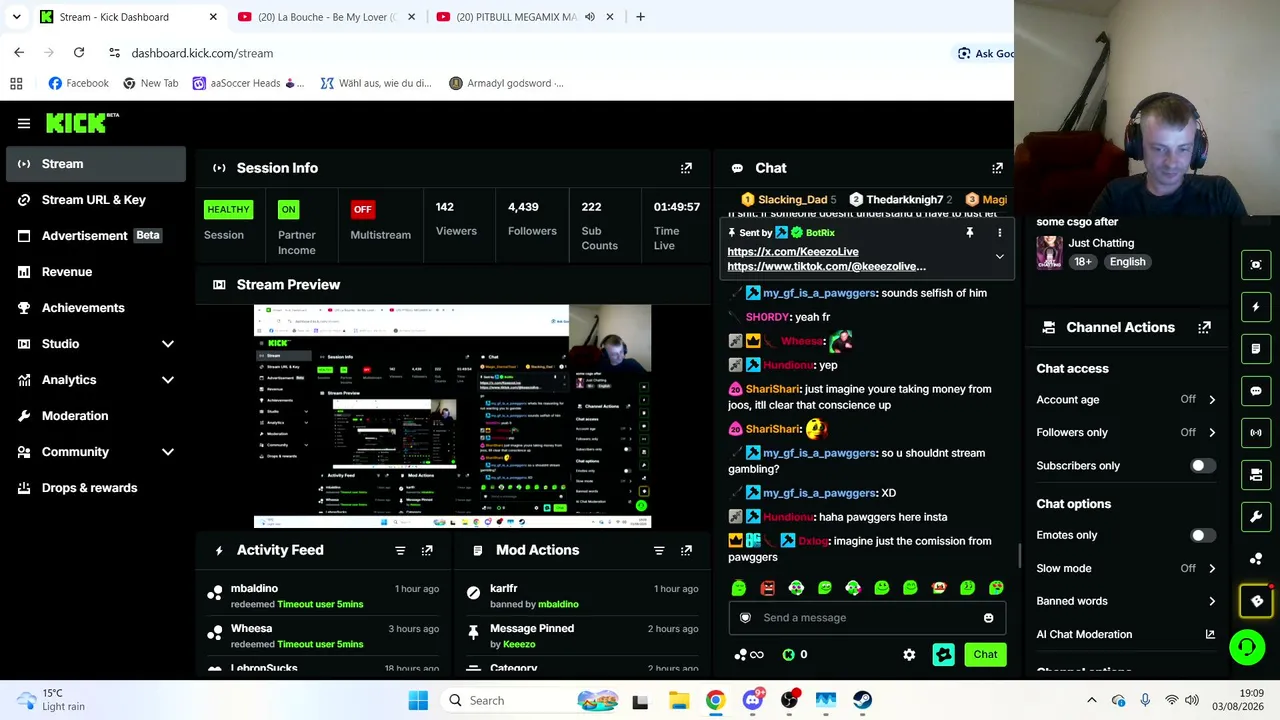Pop out the Activity Feed panel

tap(427, 550)
